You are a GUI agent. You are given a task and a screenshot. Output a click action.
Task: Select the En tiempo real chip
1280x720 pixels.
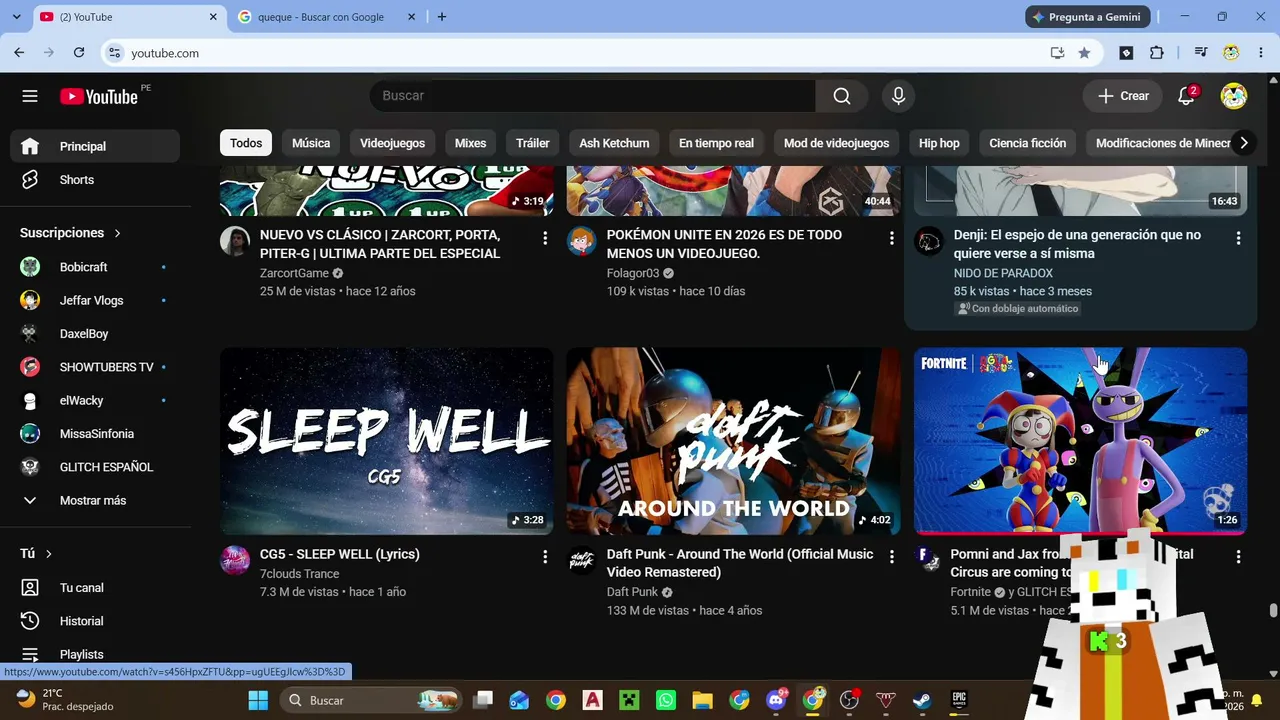(716, 143)
